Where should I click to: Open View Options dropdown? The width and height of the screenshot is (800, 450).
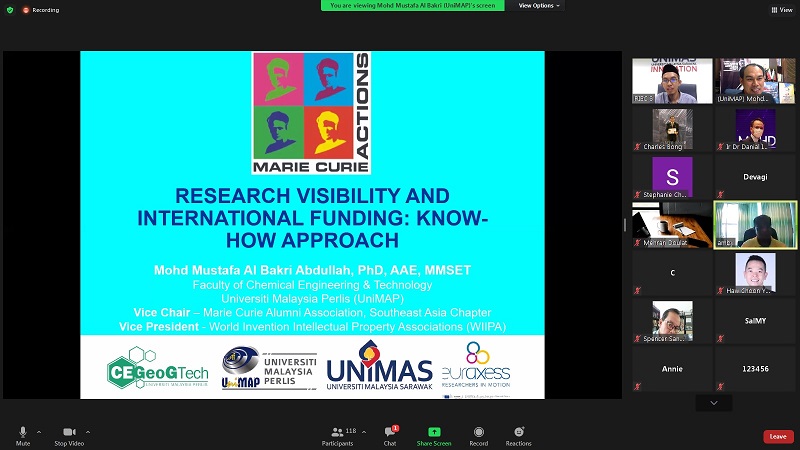539,6
